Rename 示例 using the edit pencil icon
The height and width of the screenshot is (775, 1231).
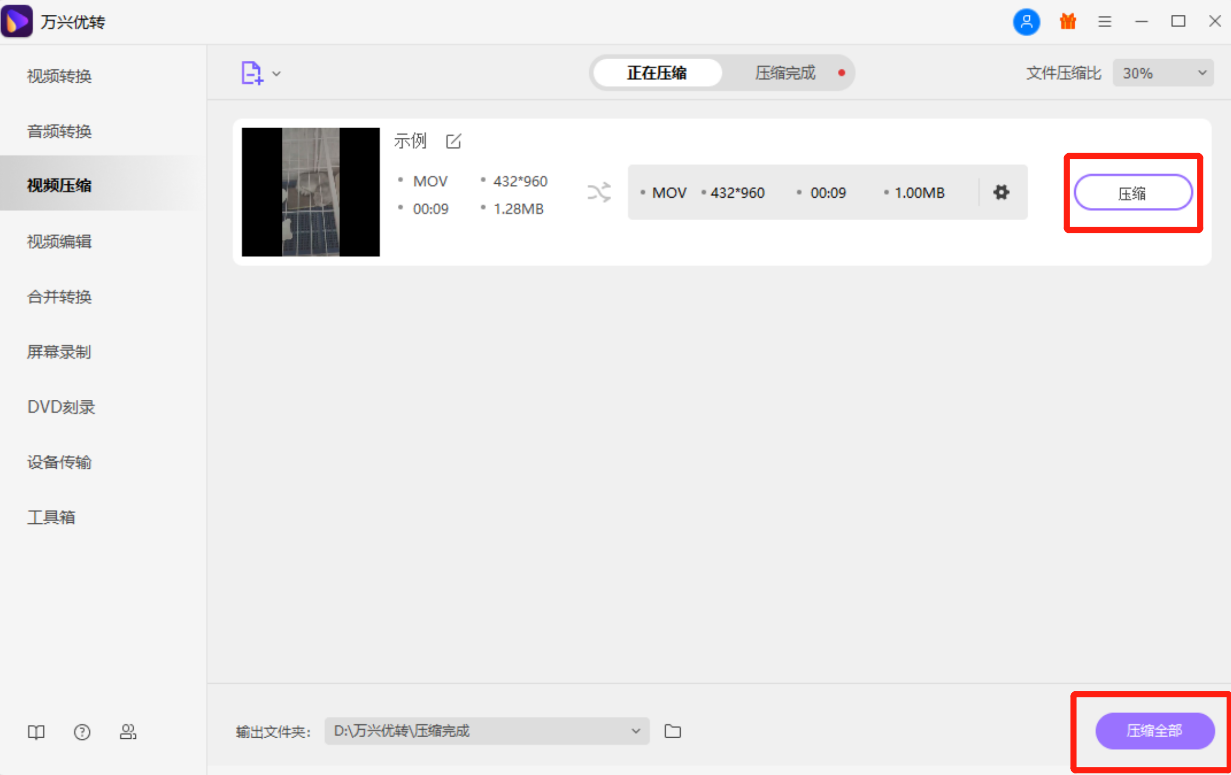[453, 141]
